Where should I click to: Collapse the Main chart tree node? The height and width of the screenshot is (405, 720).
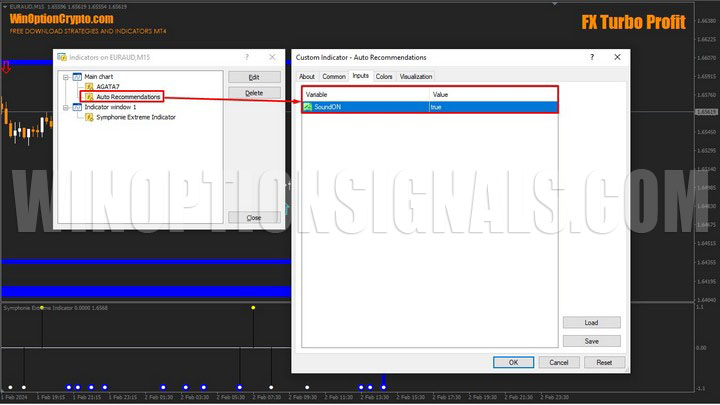pos(65,76)
